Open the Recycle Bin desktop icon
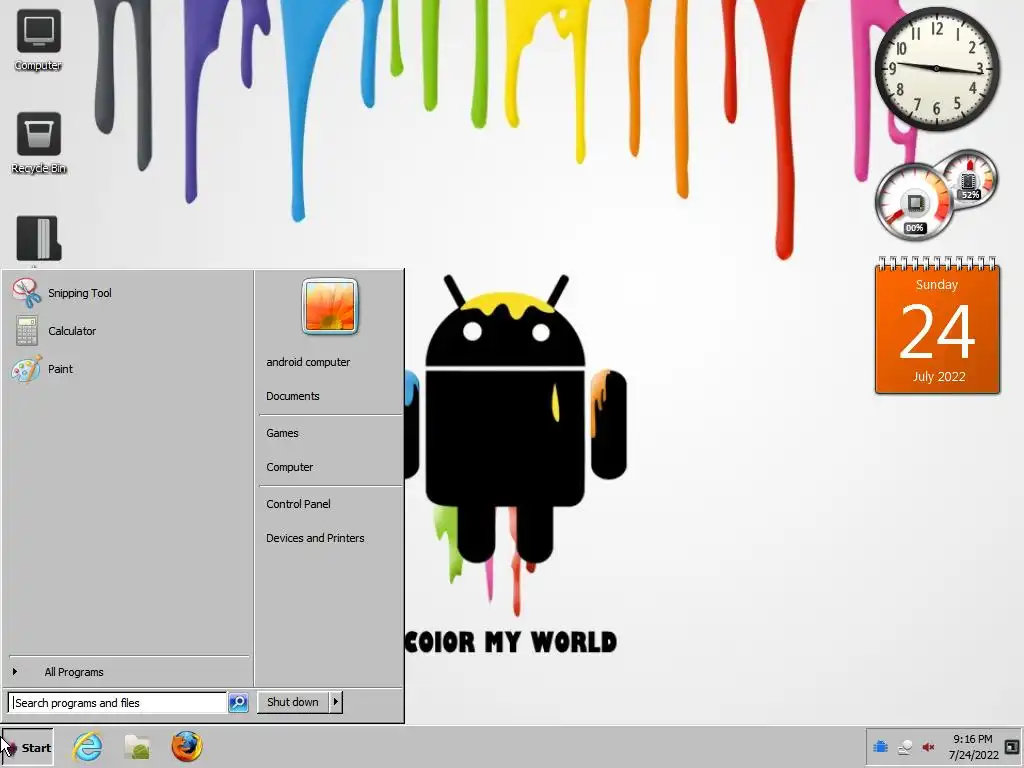This screenshot has height=768, width=1024. (x=39, y=143)
